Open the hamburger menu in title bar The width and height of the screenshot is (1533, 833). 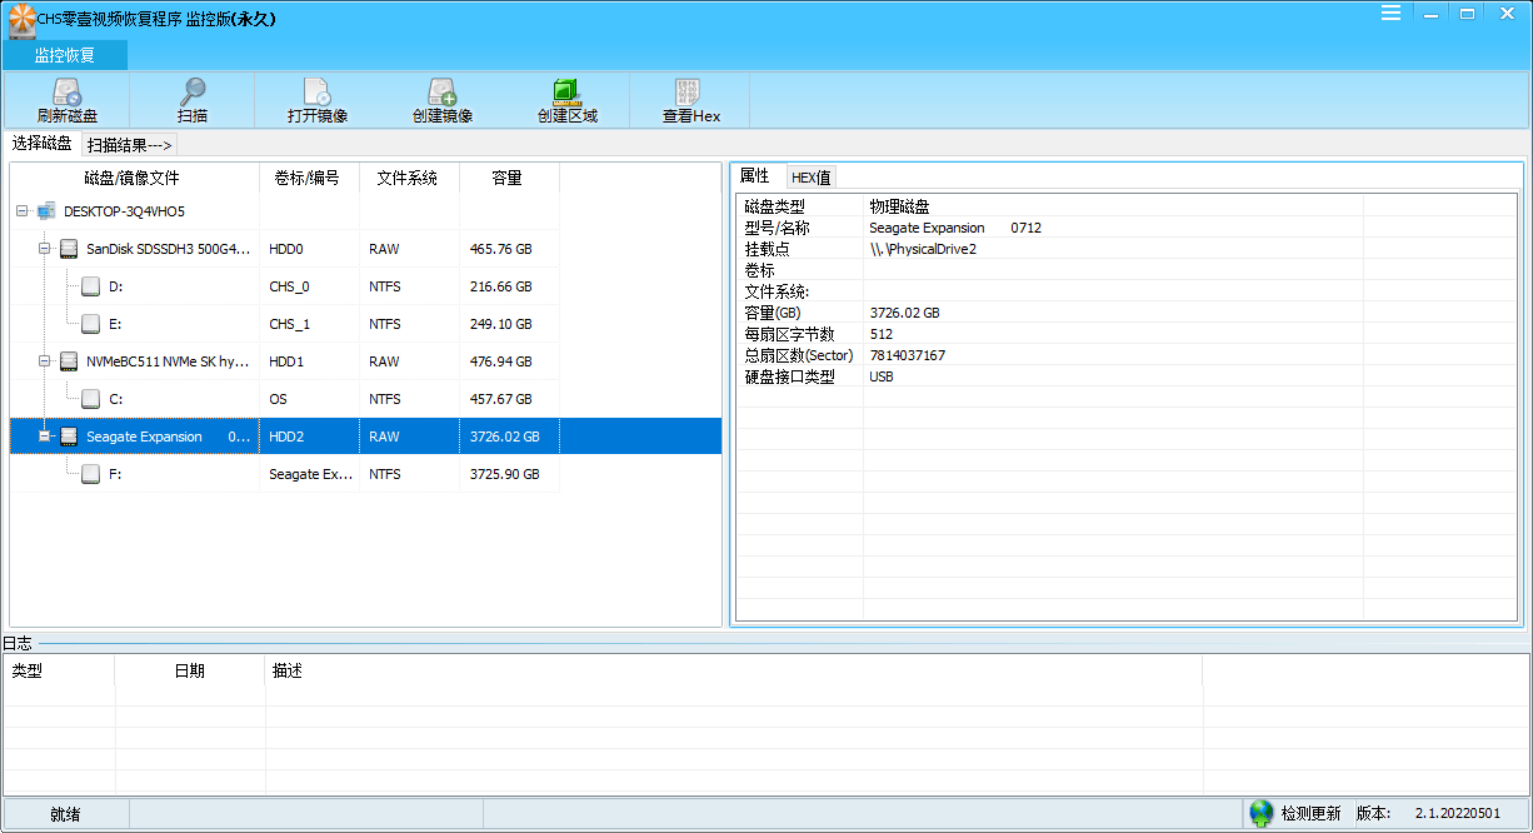click(x=1390, y=13)
